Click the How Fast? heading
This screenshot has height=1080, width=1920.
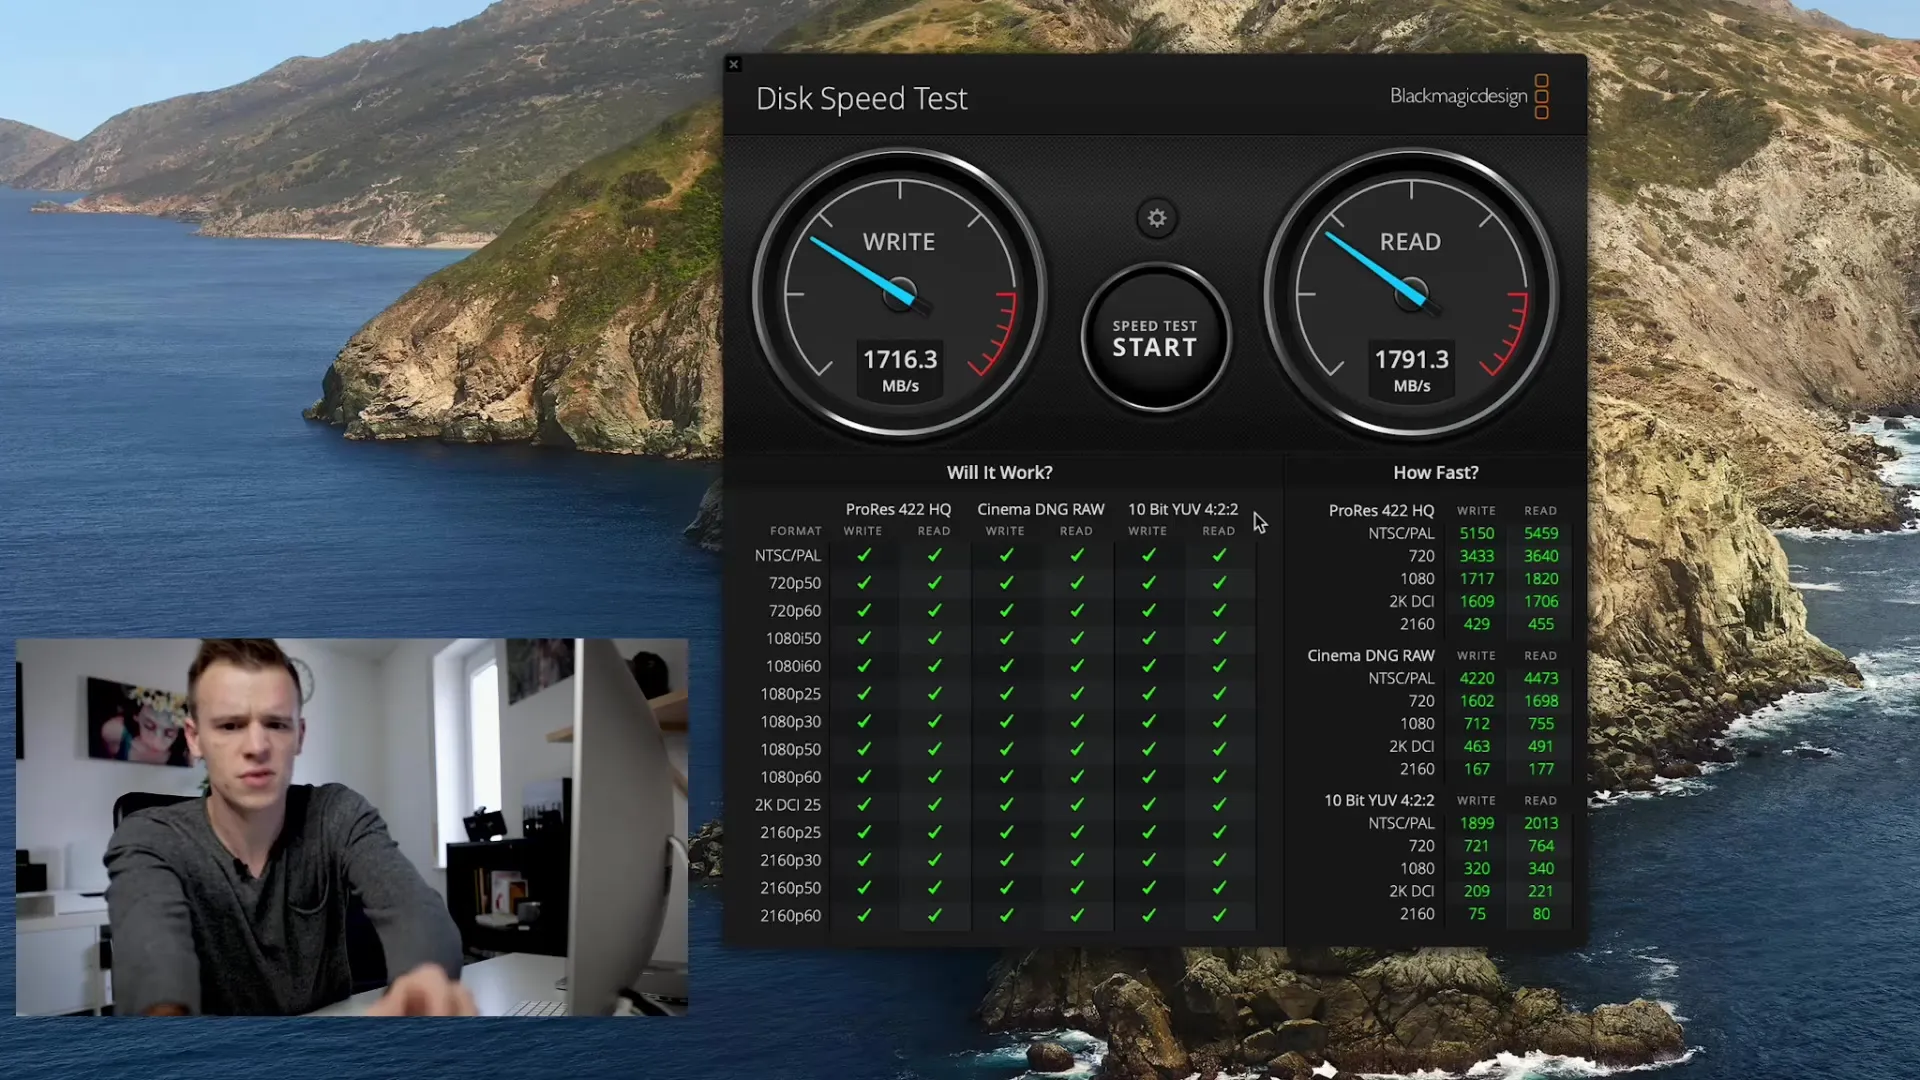click(x=1435, y=472)
